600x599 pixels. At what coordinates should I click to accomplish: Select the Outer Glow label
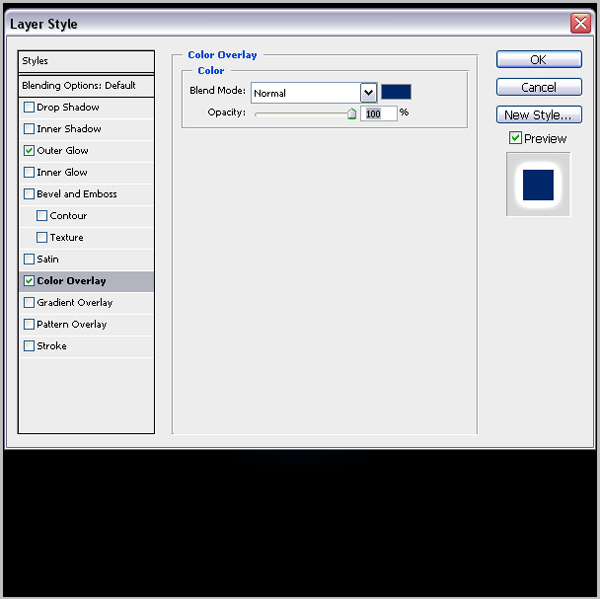point(62,150)
